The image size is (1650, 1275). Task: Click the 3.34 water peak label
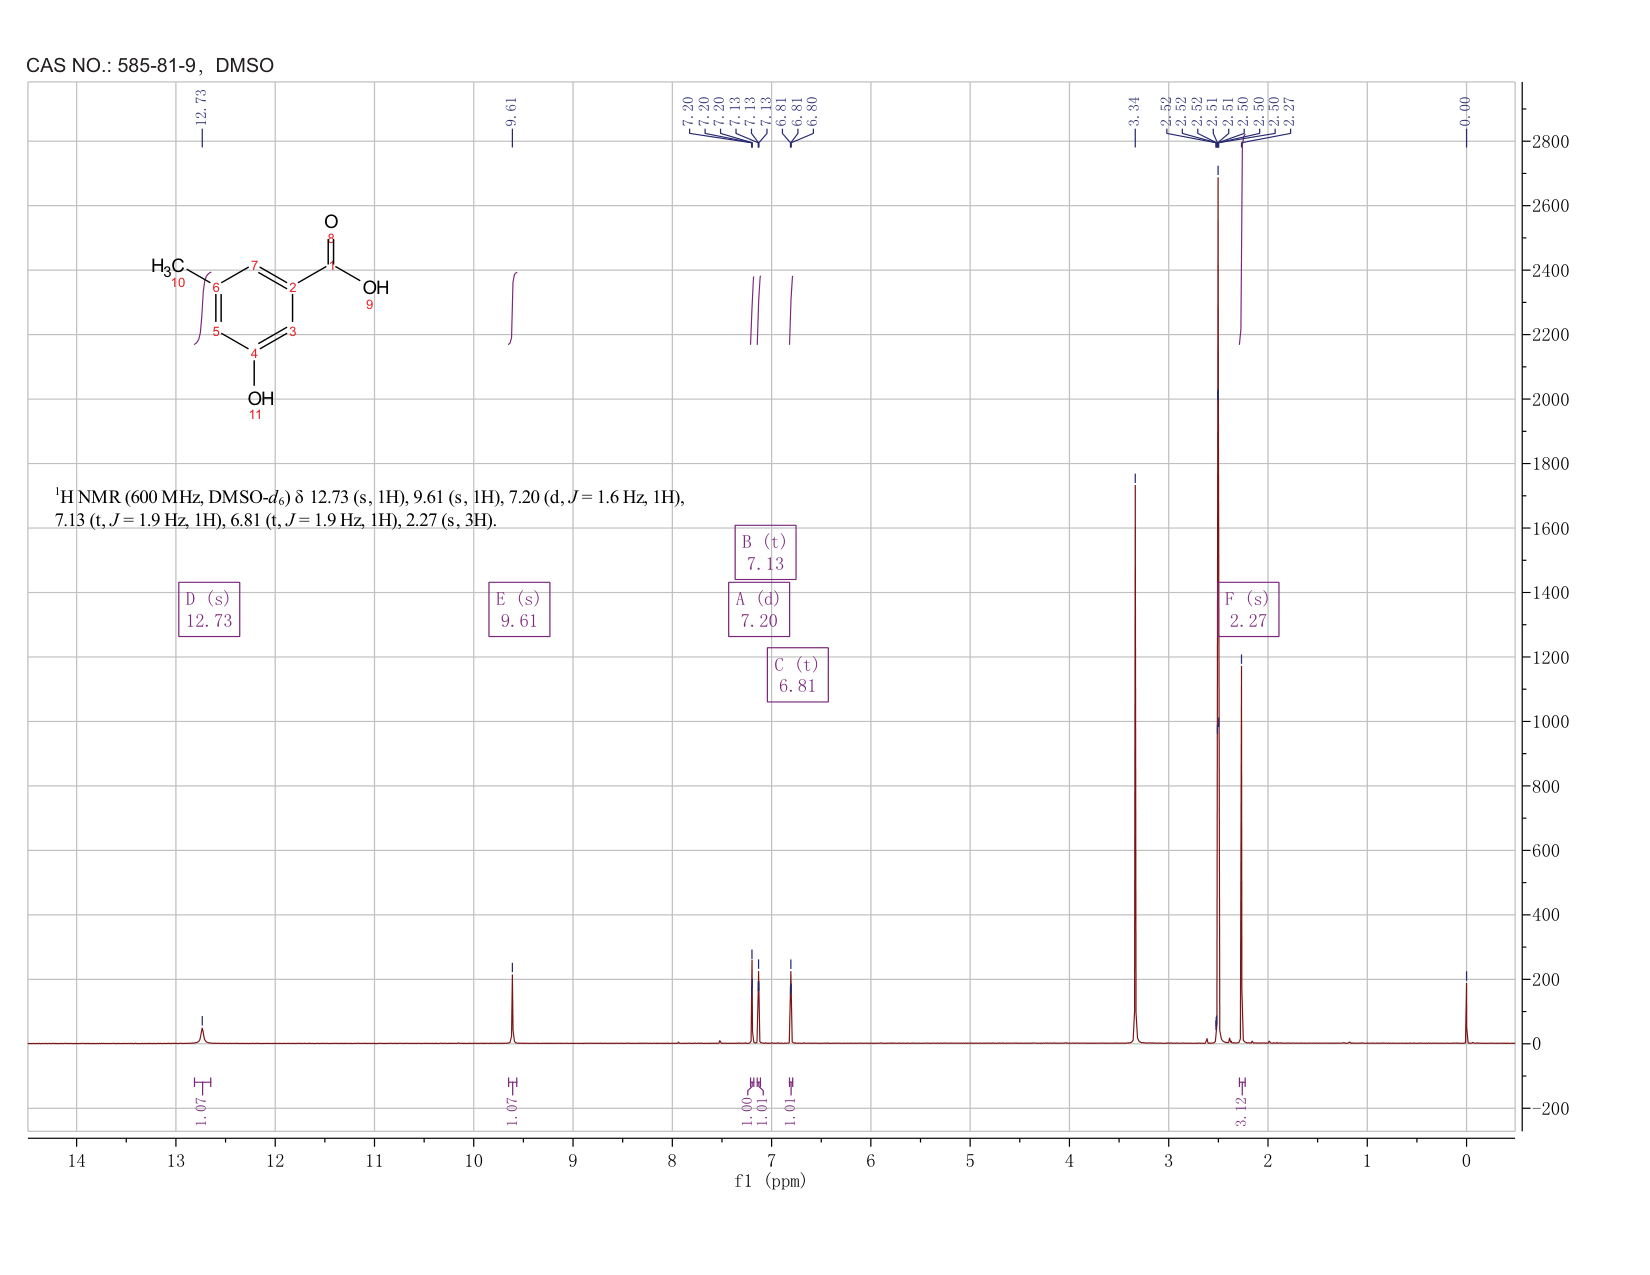pyautogui.click(x=1135, y=112)
